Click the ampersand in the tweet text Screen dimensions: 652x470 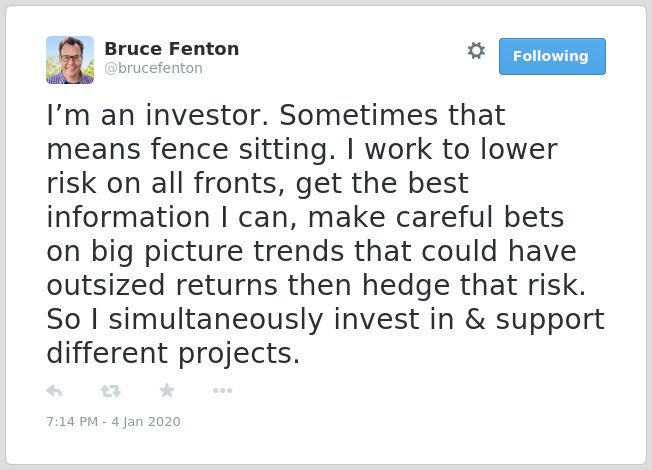475,319
